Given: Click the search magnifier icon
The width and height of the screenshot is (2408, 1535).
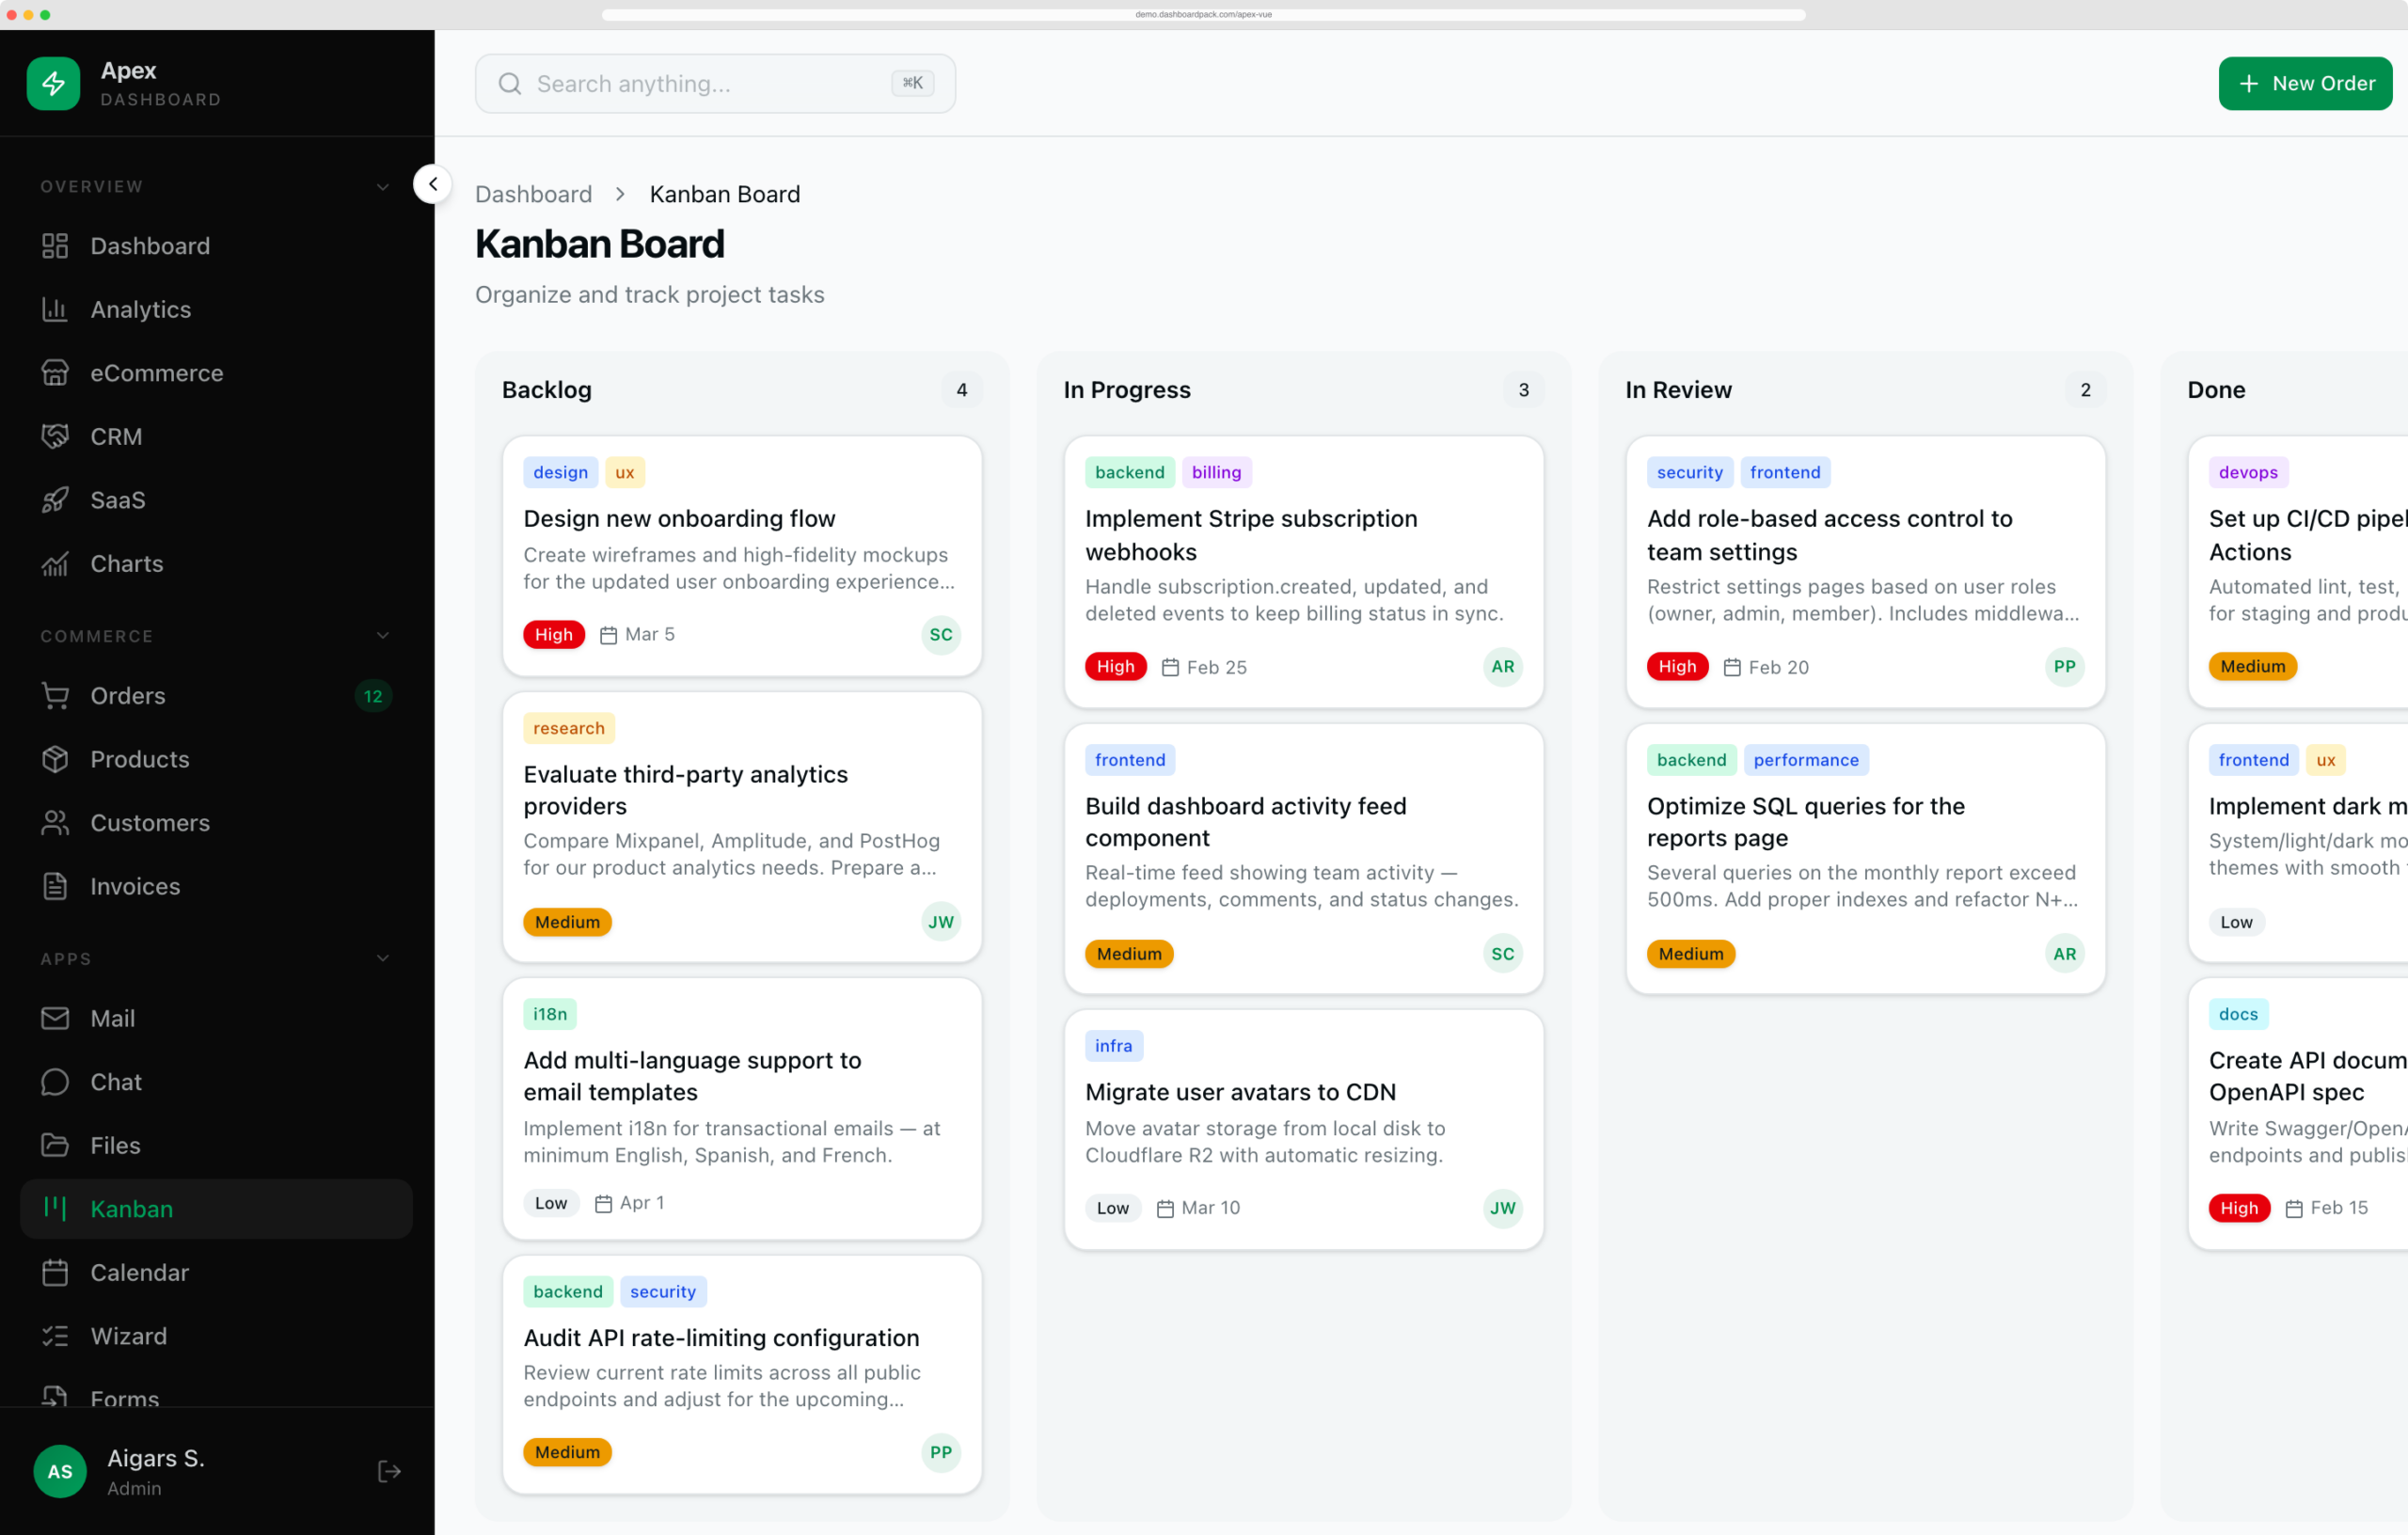Looking at the screenshot, I should click(x=510, y=84).
